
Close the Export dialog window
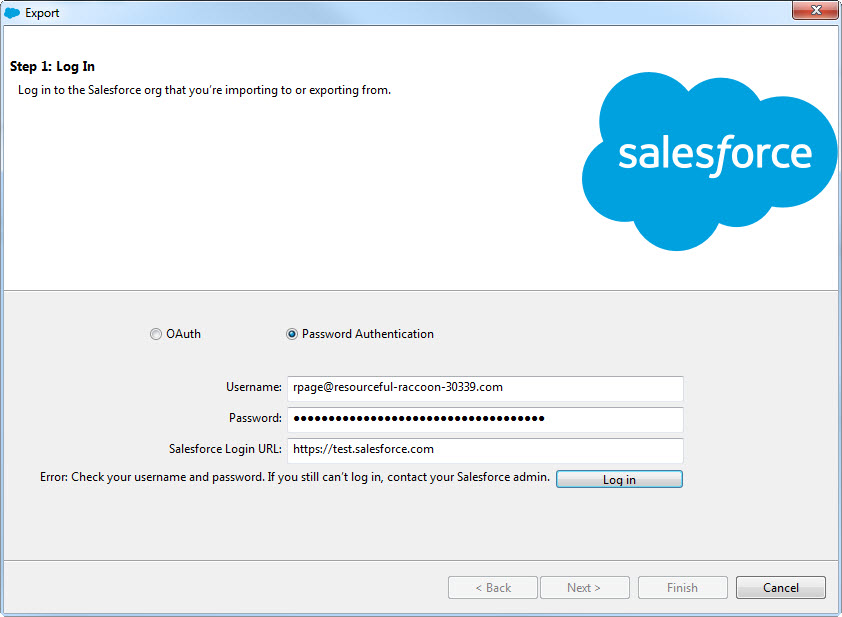816,10
